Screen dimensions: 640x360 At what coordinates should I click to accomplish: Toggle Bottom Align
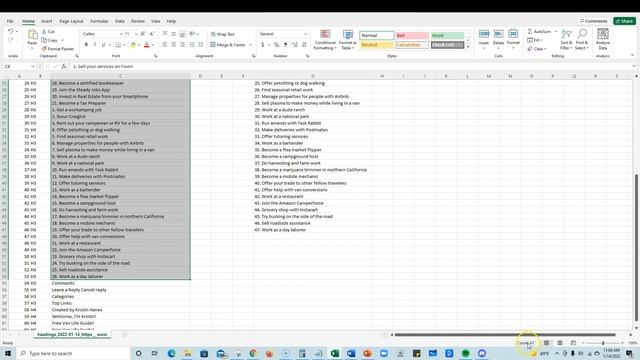182,34
